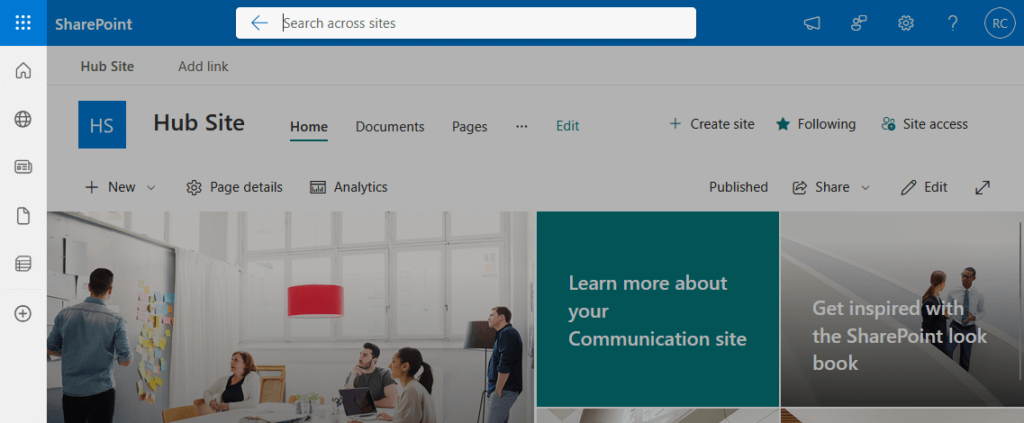
Task: Open the community connections icon
Action: coord(858,24)
